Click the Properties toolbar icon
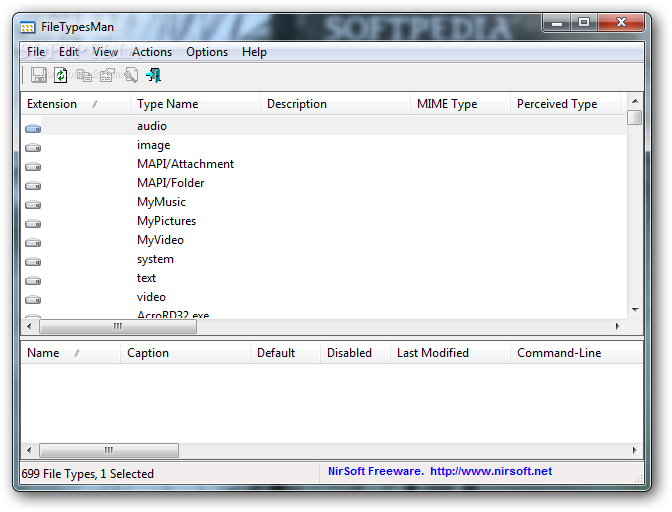 tap(107, 75)
